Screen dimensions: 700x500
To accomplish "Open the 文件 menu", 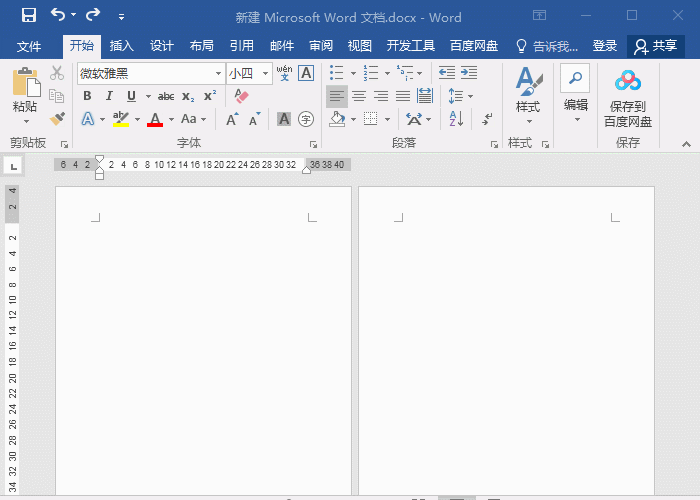I will [x=29, y=46].
